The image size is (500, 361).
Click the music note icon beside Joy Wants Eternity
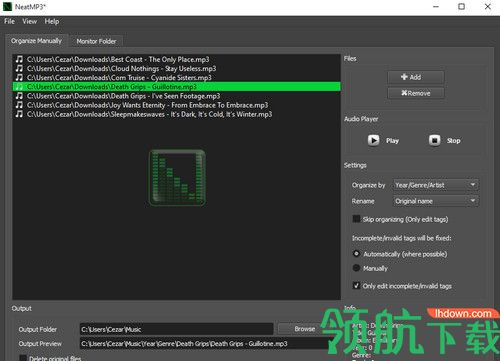[x=20, y=105]
